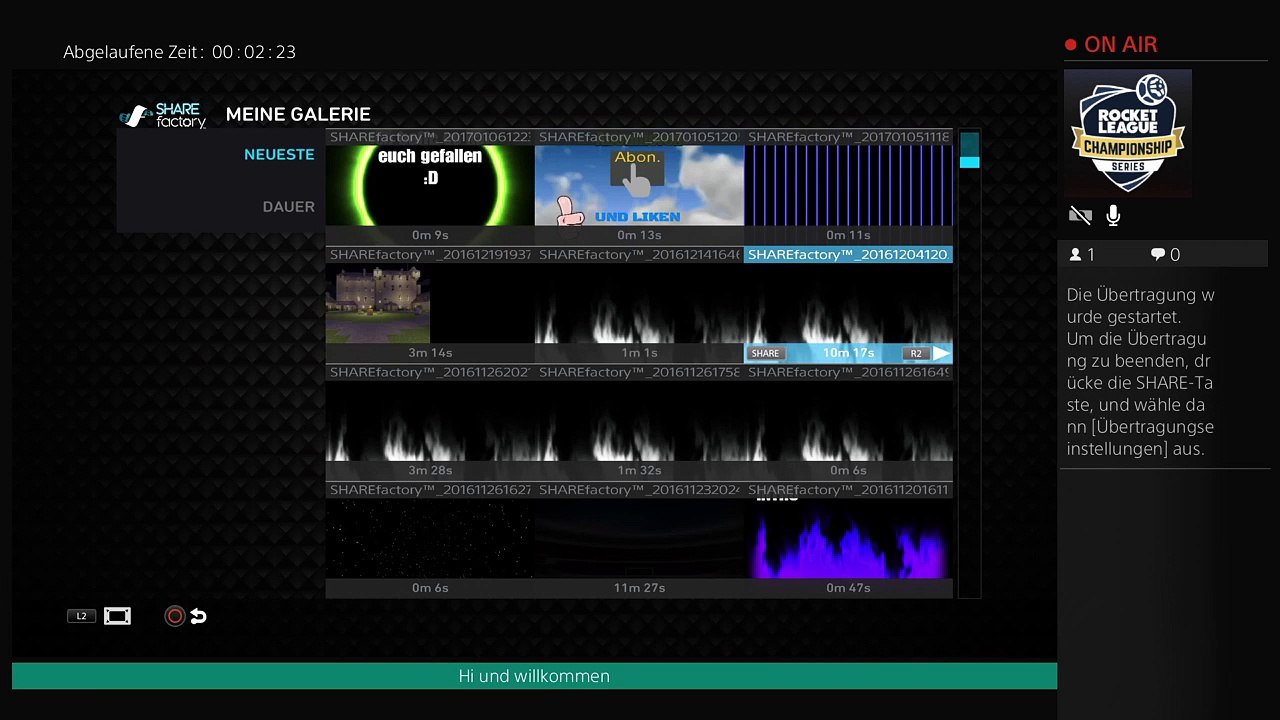Click the circle back arrow icon
This screenshot has width=1280, height=720.
[x=186, y=616]
